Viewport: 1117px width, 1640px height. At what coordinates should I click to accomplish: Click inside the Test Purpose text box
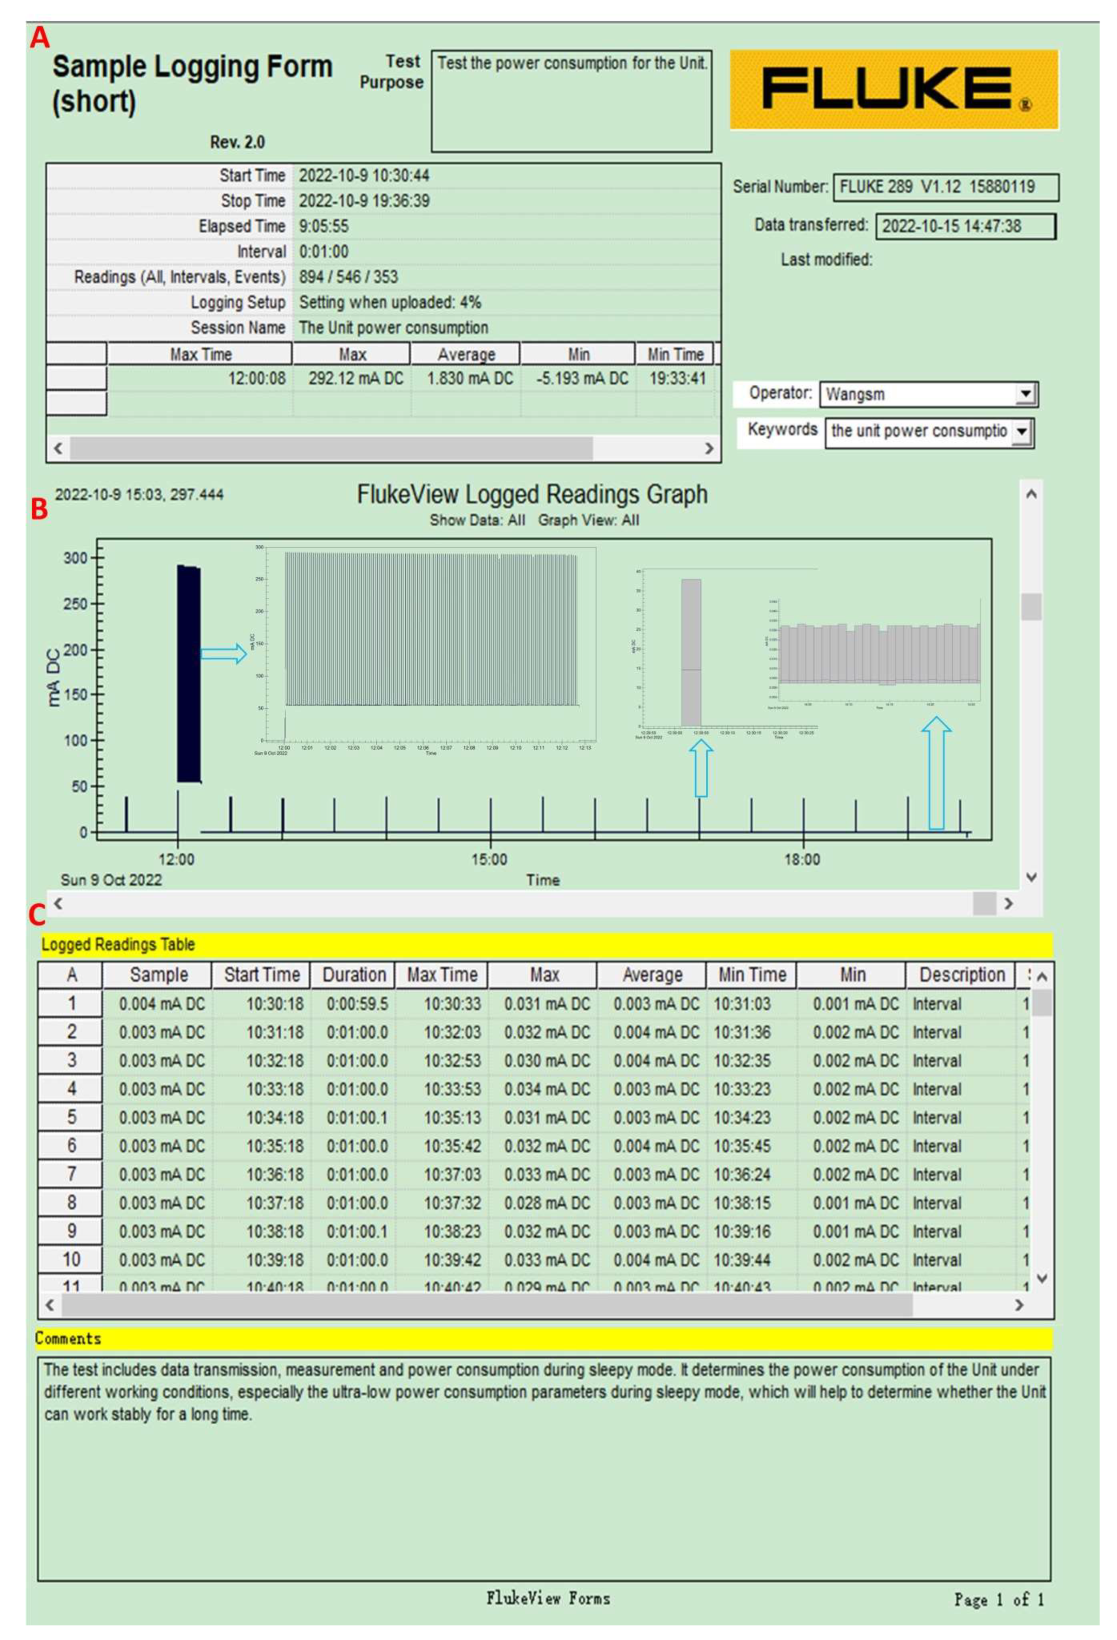click(571, 102)
